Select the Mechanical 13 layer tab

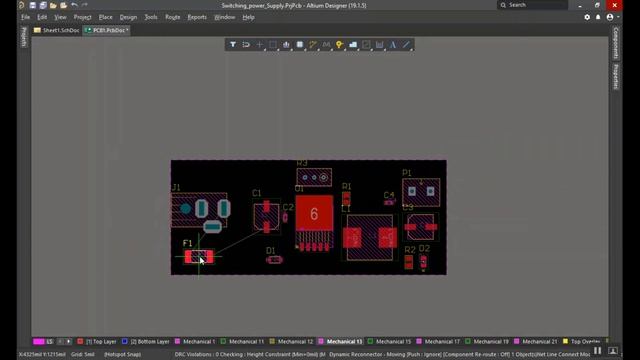[x=340, y=342]
